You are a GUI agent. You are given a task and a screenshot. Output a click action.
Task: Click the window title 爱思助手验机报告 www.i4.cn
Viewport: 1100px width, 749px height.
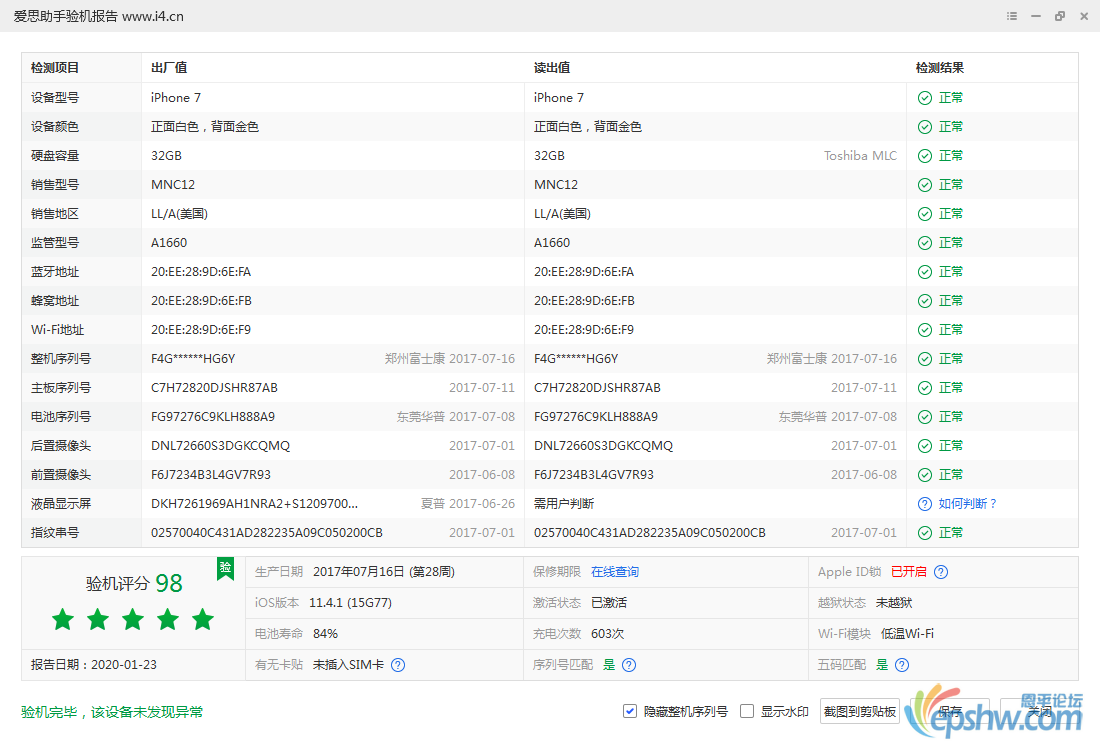tap(99, 16)
